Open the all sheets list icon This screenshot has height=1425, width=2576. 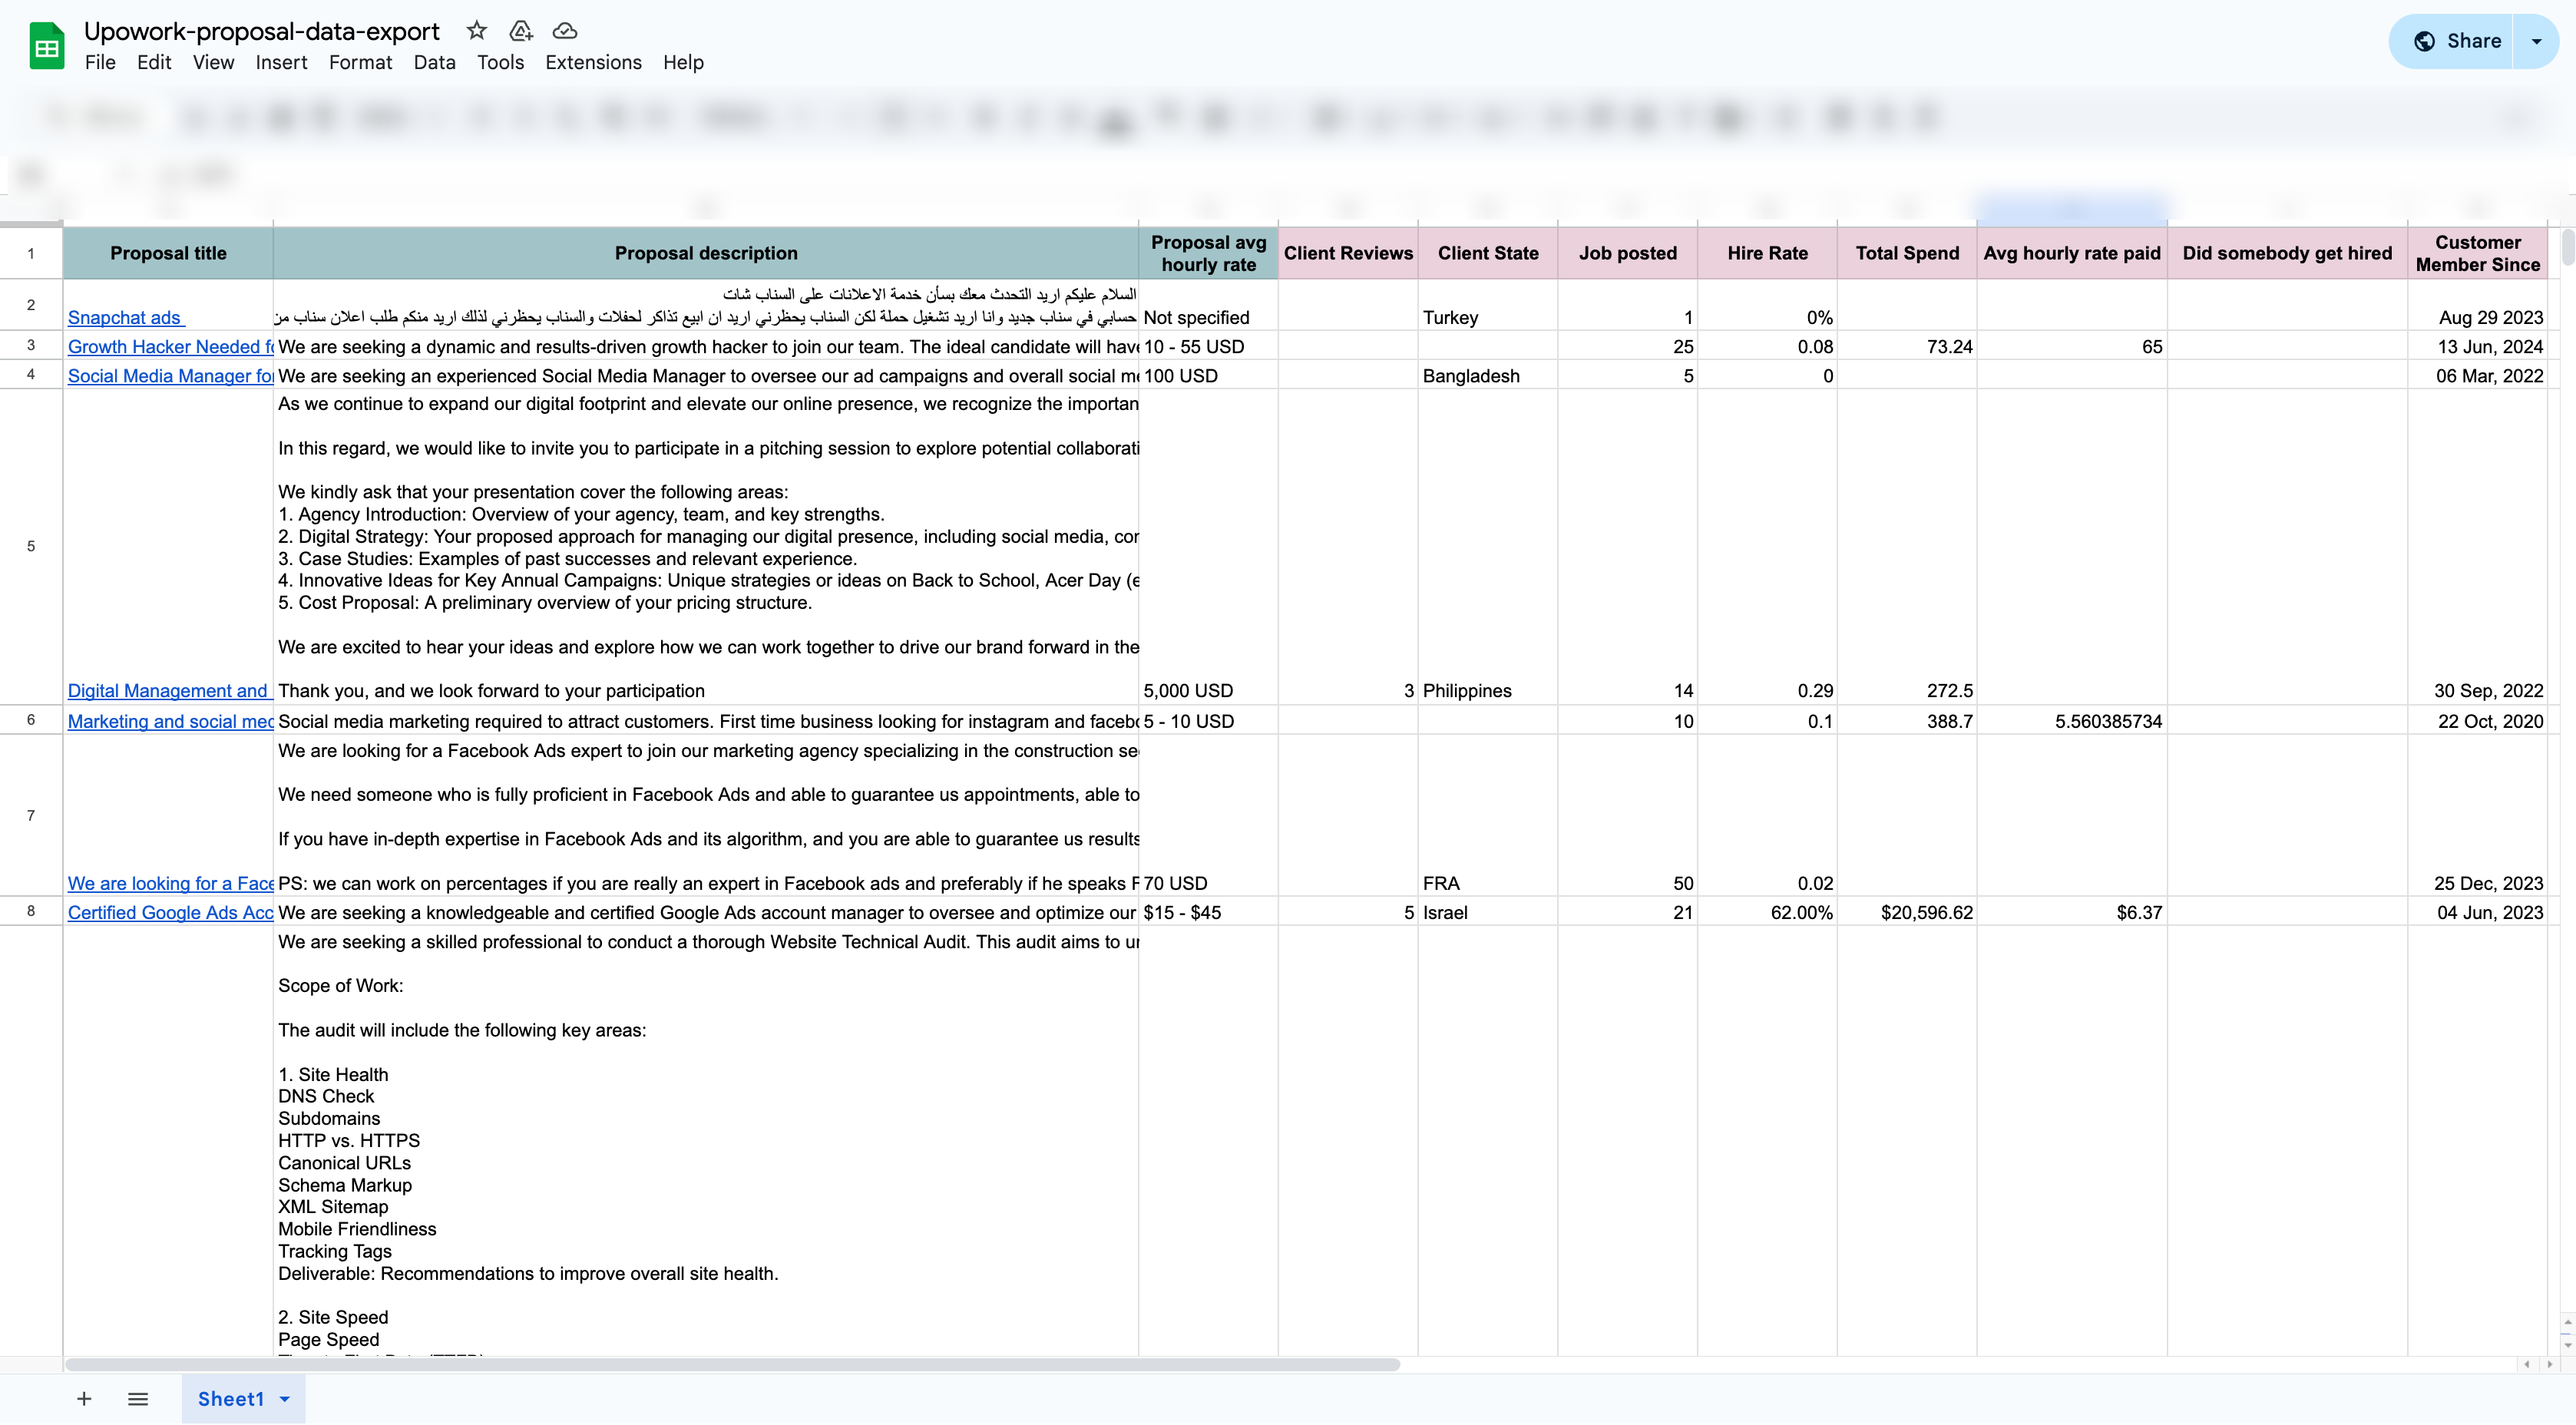pos(138,1399)
